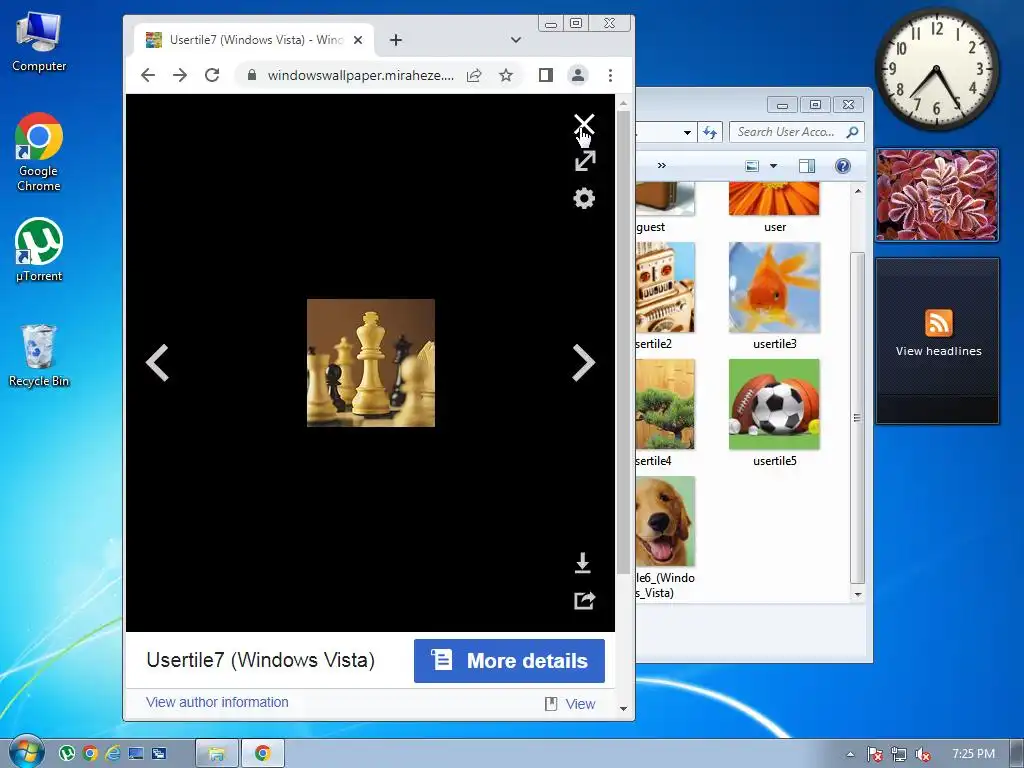This screenshot has height=768, width=1024.
Task: Open the Computer desktop icon
Action: [x=39, y=42]
